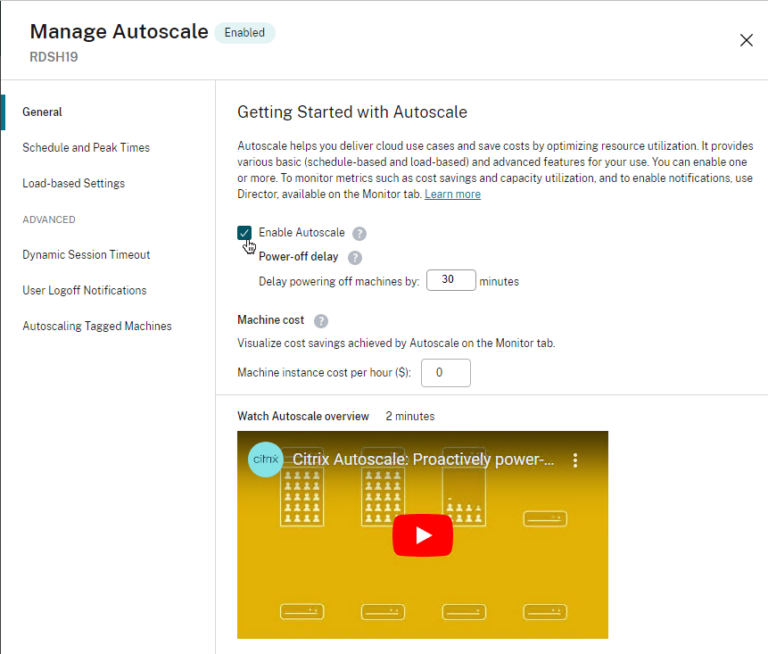Image resolution: width=768 pixels, height=654 pixels.
Task: Click the video title text
Action: click(423, 460)
